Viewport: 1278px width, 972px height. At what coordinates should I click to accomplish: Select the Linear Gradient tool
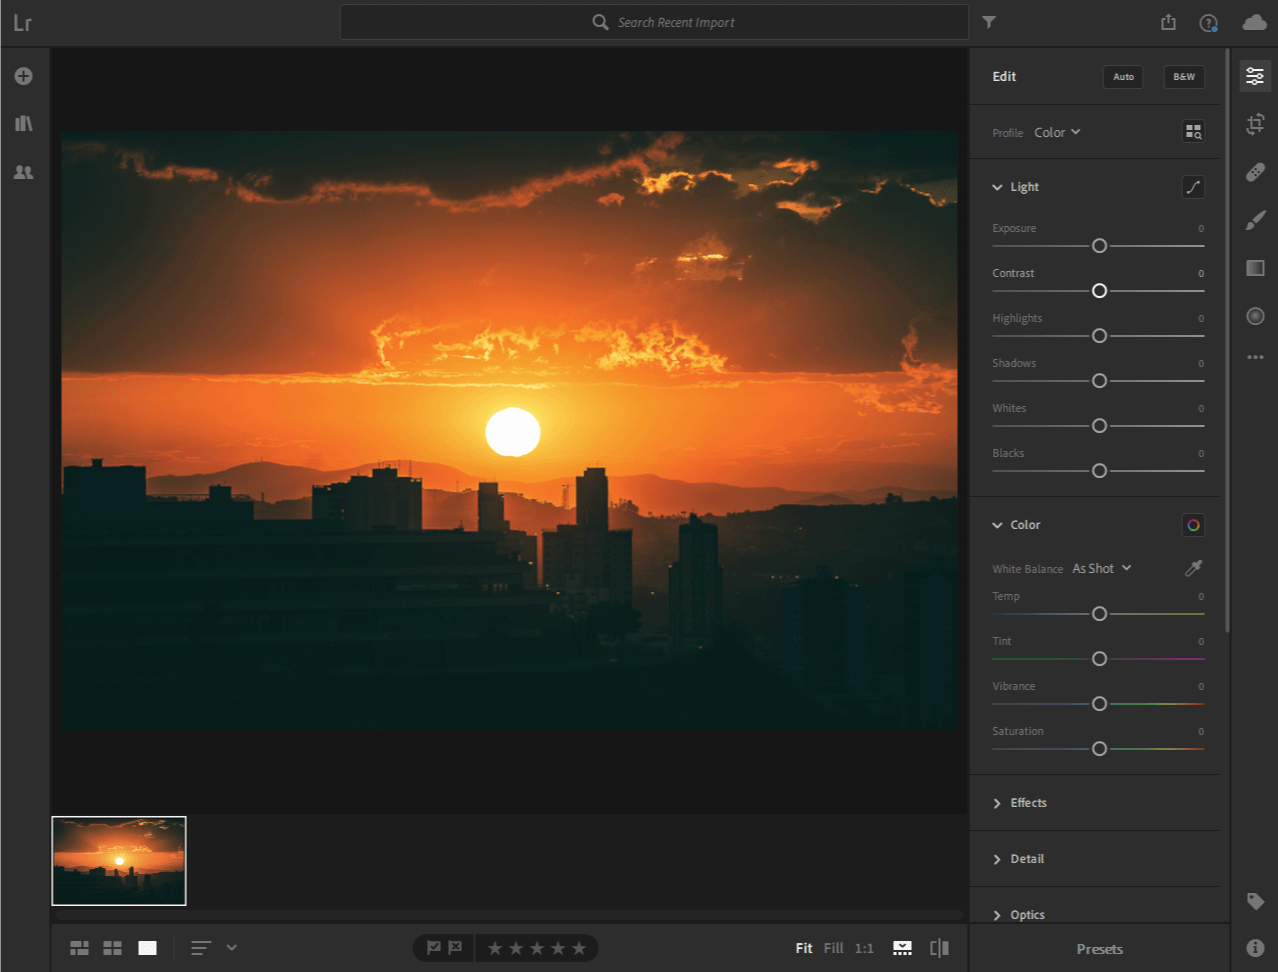point(1255,268)
